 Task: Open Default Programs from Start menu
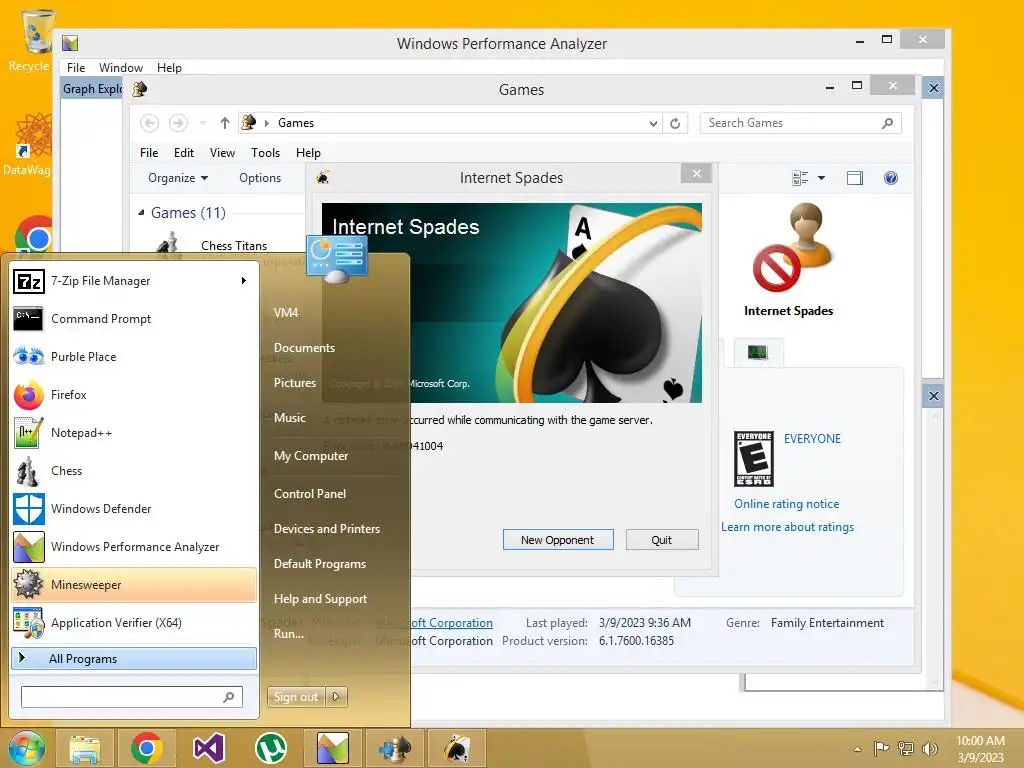tap(320, 564)
